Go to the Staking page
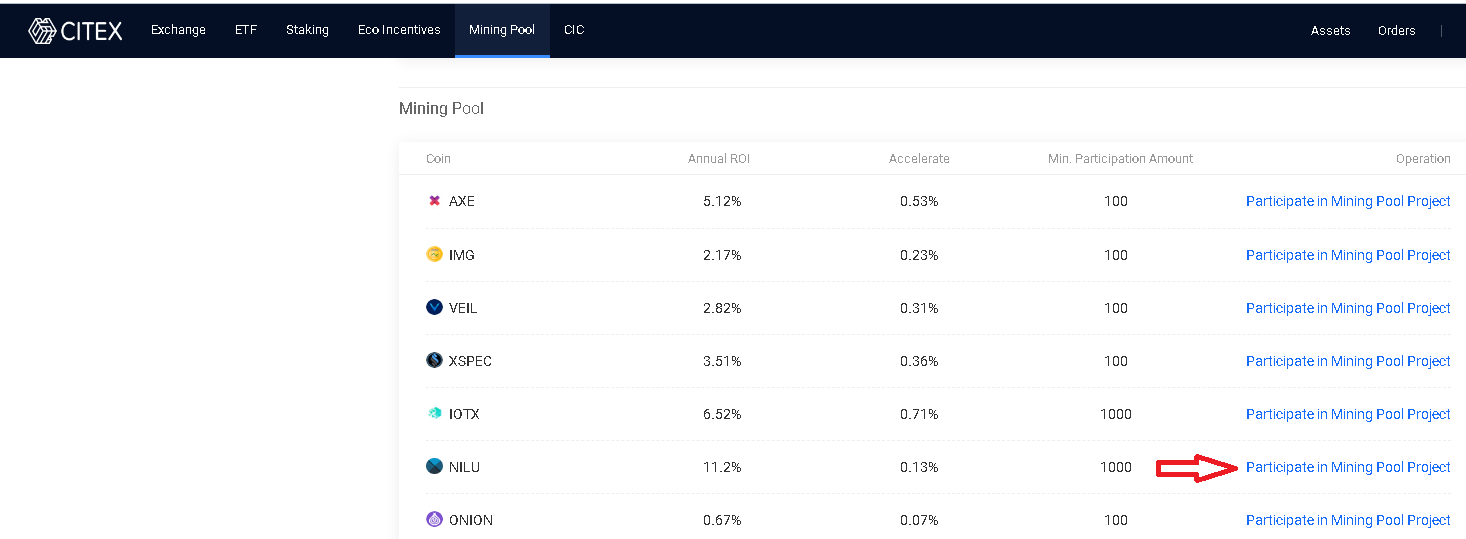The height and width of the screenshot is (539, 1466). (x=307, y=30)
